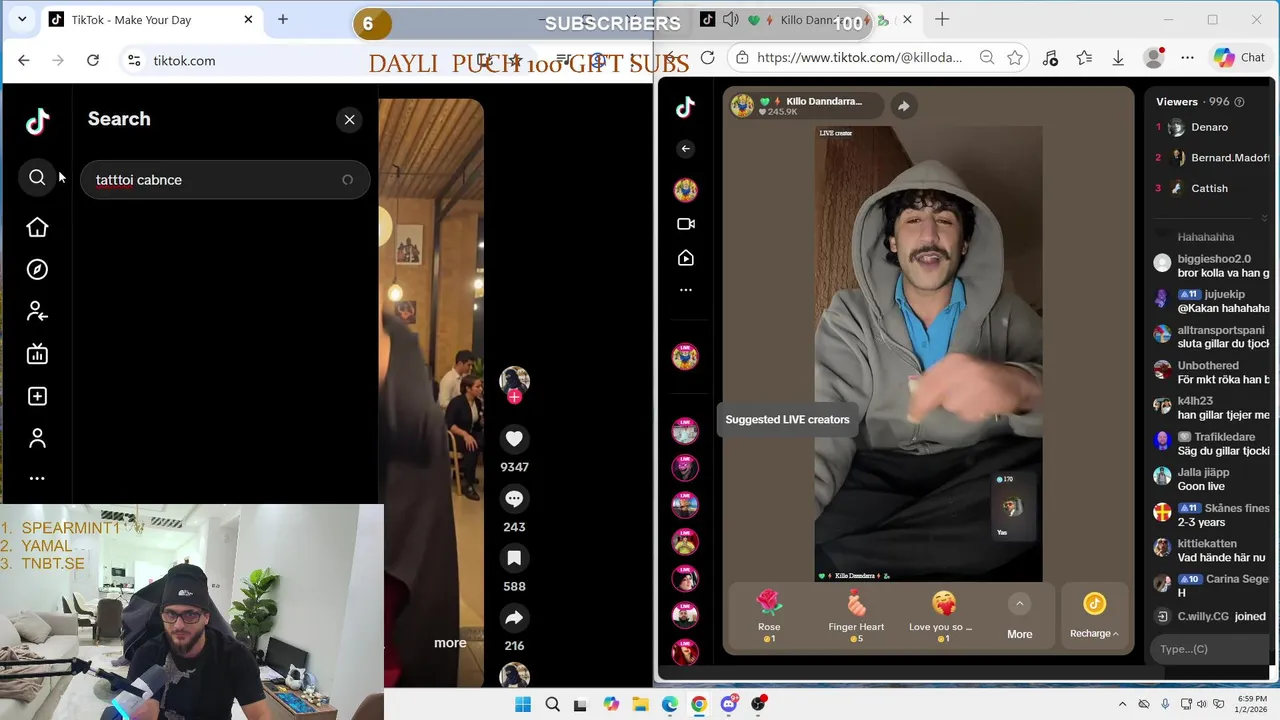
Task: Send a Finger Heart gift
Action: coord(856,616)
